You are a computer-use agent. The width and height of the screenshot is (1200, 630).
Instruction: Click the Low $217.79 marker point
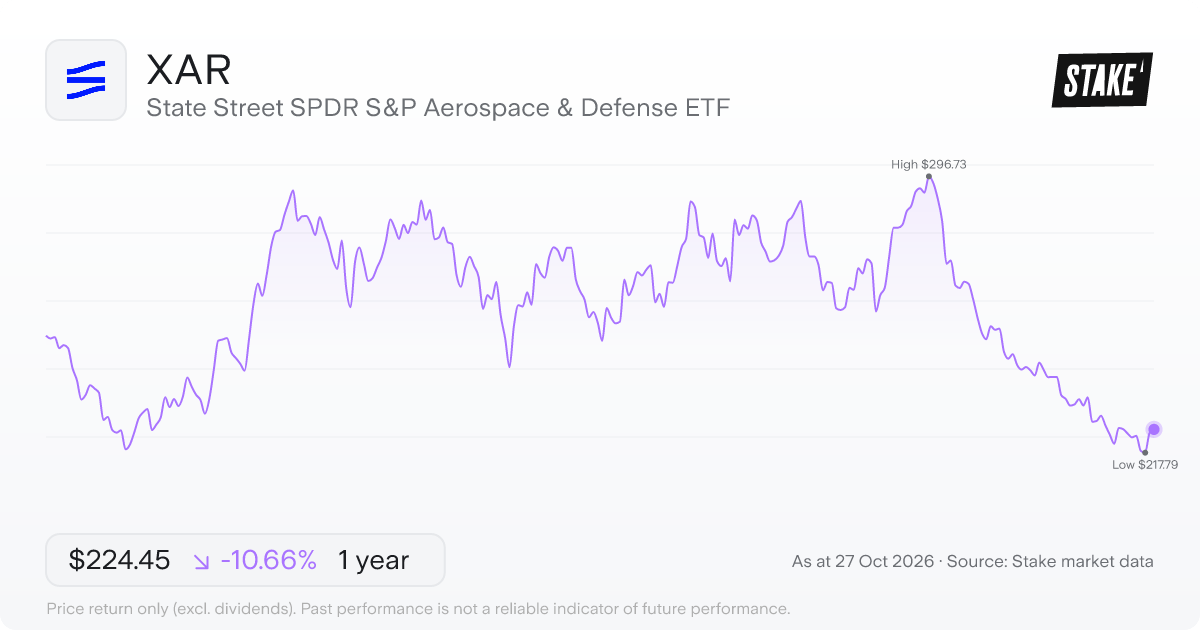point(1145,453)
